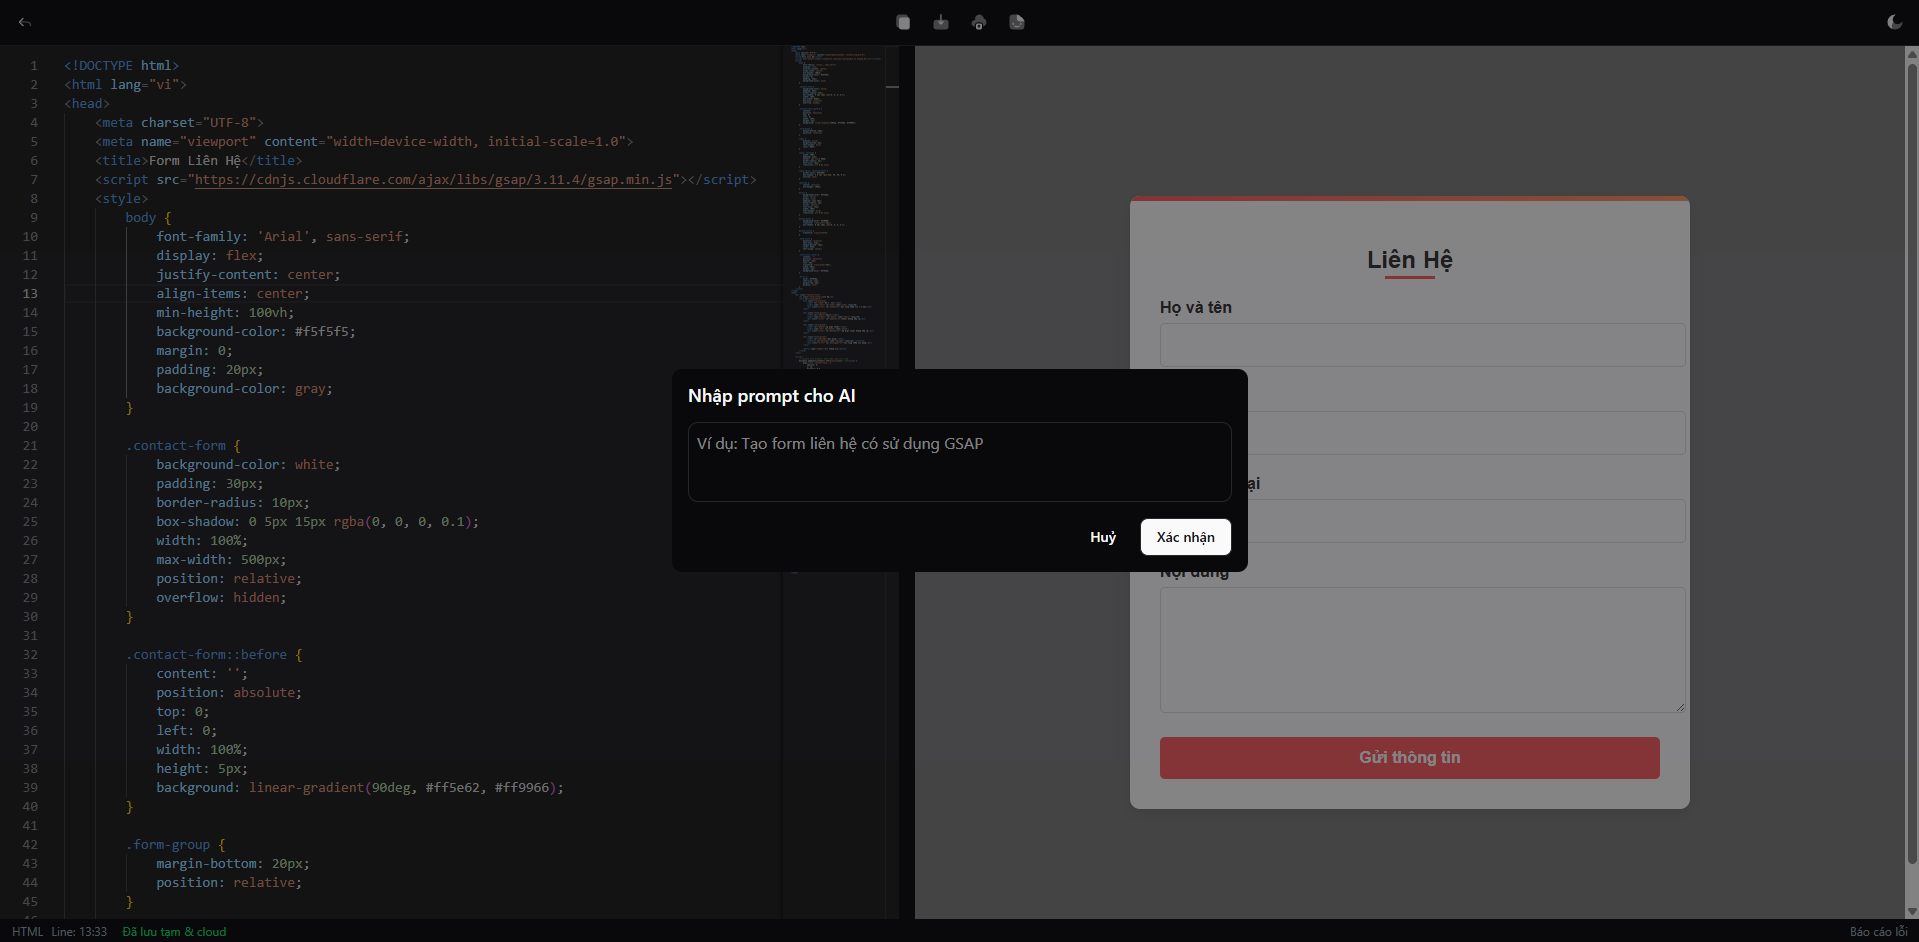Open the gsap.min.js cloudflare URL in the code
The width and height of the screenshot is (1919, 942).
pyautogui.click(x=433, y=180)
